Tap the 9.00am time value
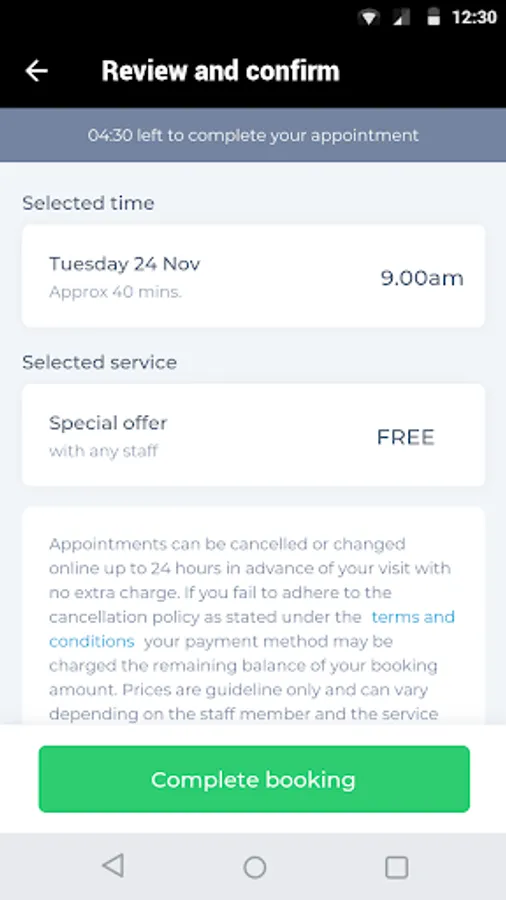Image resolution: width=506 pixels, height=900 pixels. pos(422,278)
